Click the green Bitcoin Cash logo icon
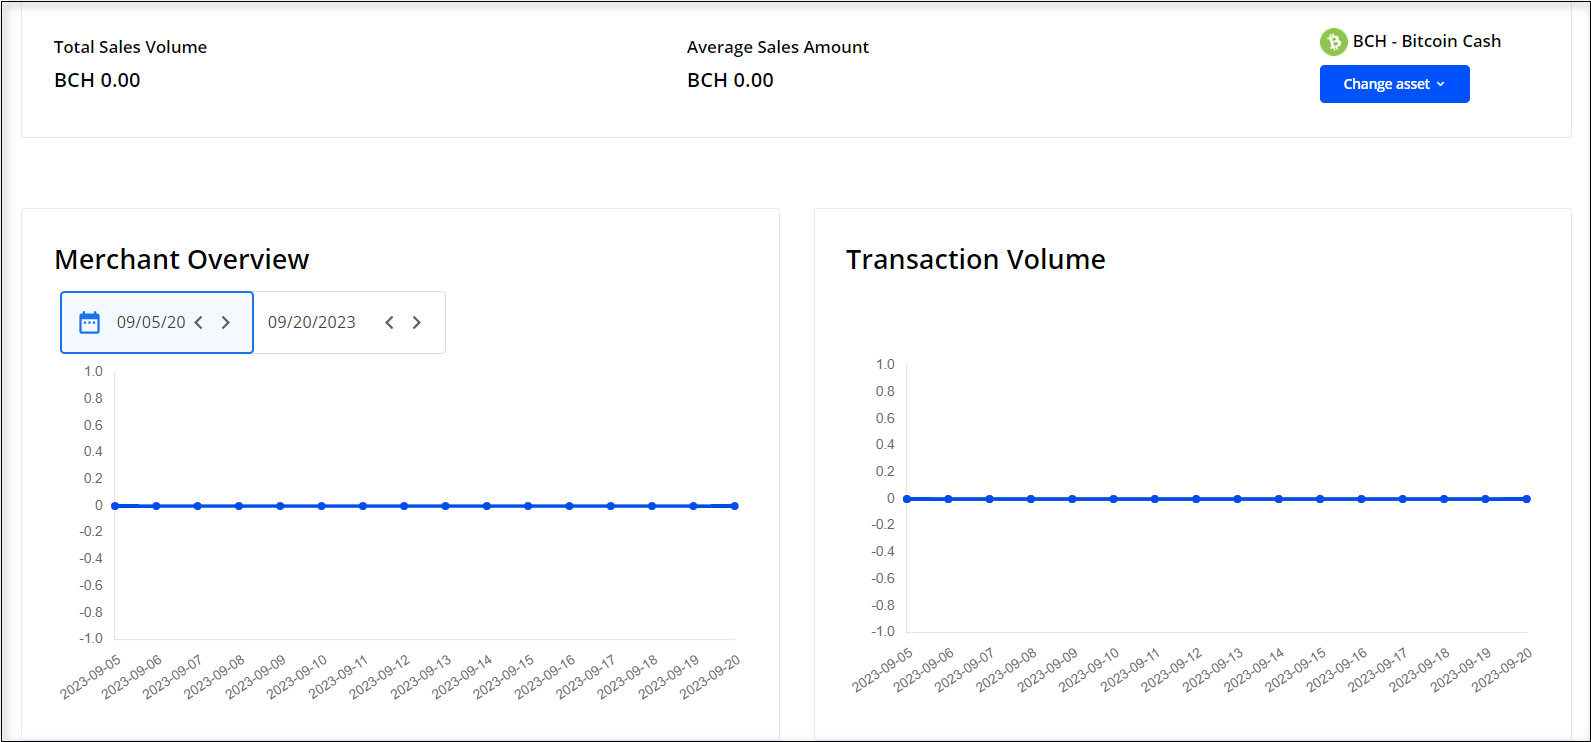Image resolution: width=1591 pixels, height=742 pixels. [x=1333, y=42]
